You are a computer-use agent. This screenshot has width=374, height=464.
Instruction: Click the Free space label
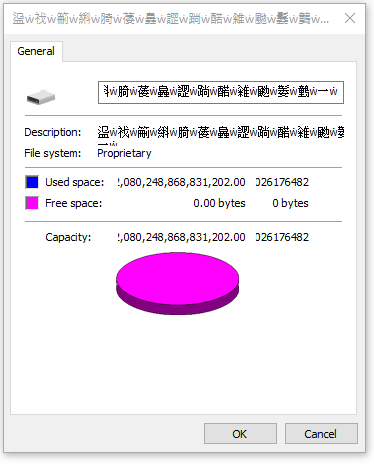[74, 203]
